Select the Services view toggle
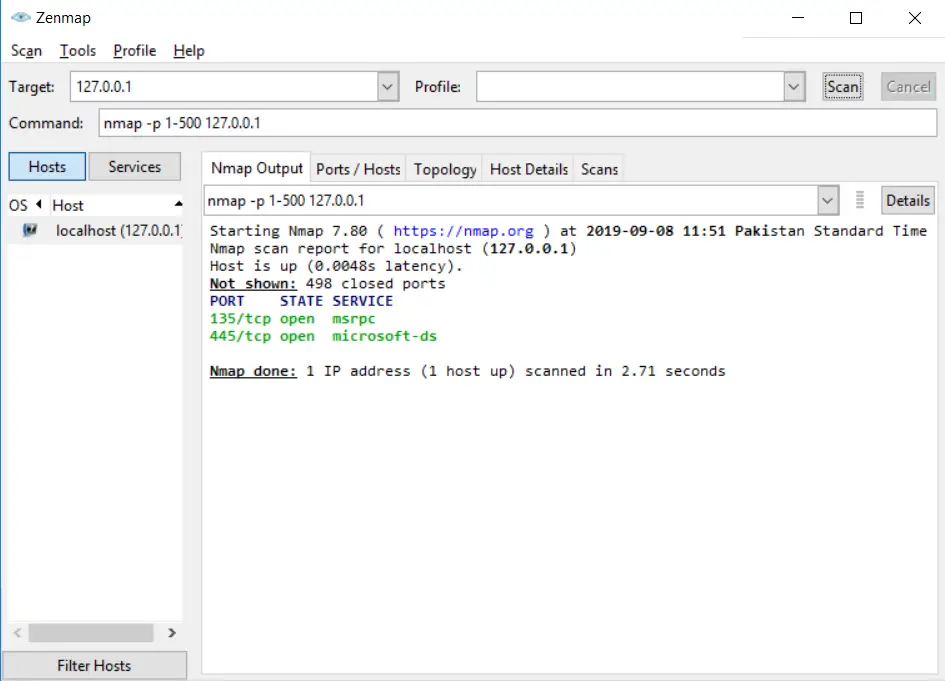 [x=134, y=166]
